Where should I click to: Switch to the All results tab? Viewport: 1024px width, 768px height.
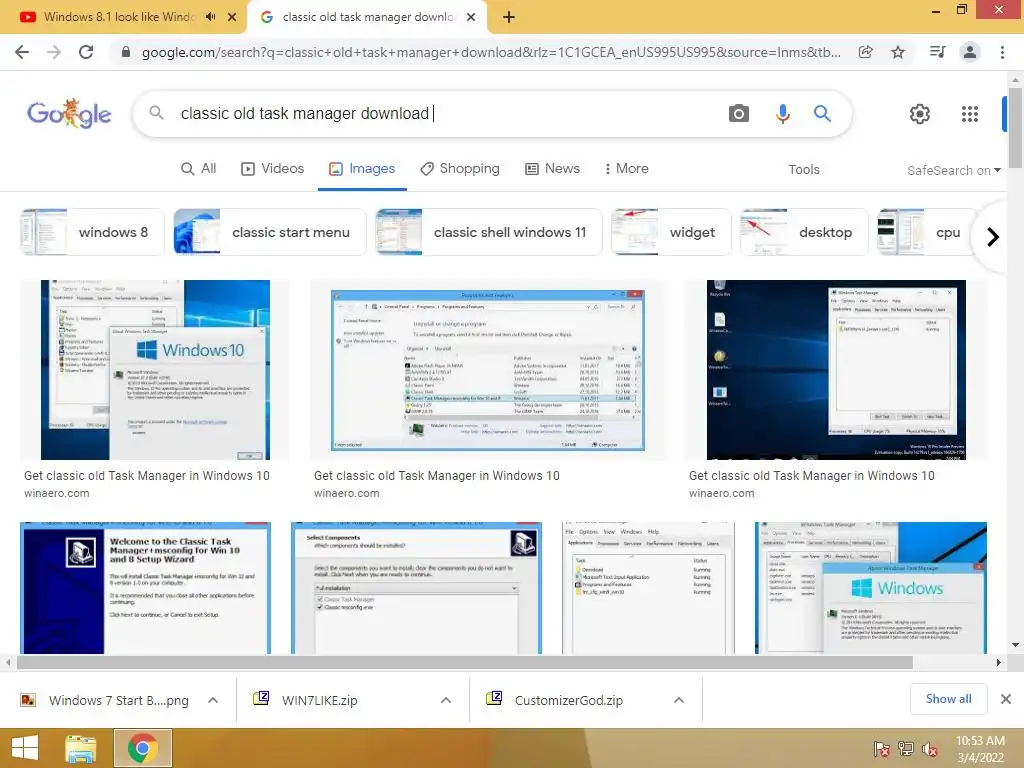pos(199,168)
